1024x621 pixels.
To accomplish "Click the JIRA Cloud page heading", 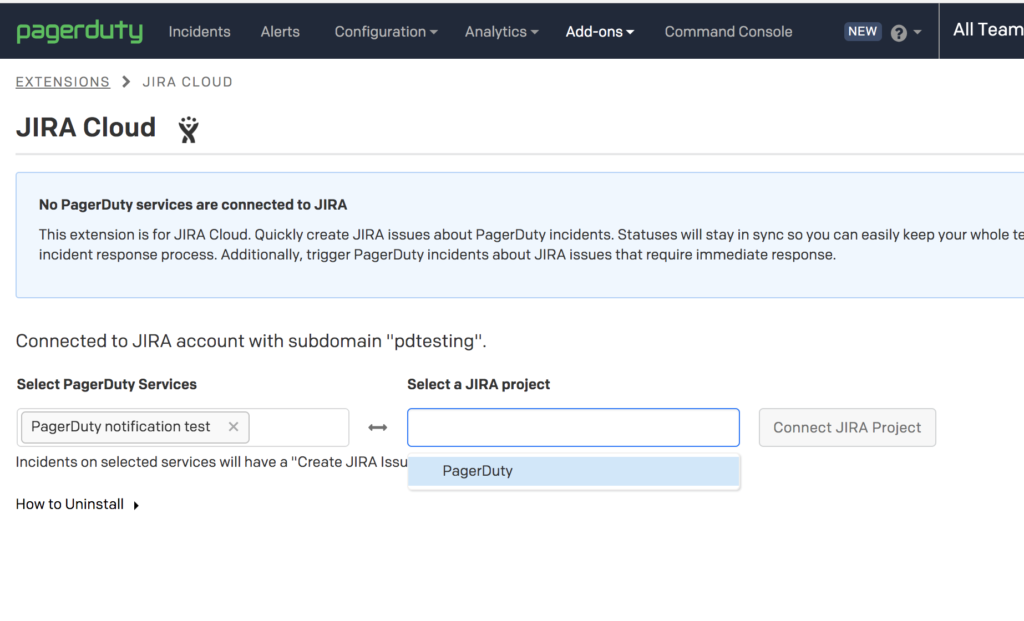I will 86,127.
